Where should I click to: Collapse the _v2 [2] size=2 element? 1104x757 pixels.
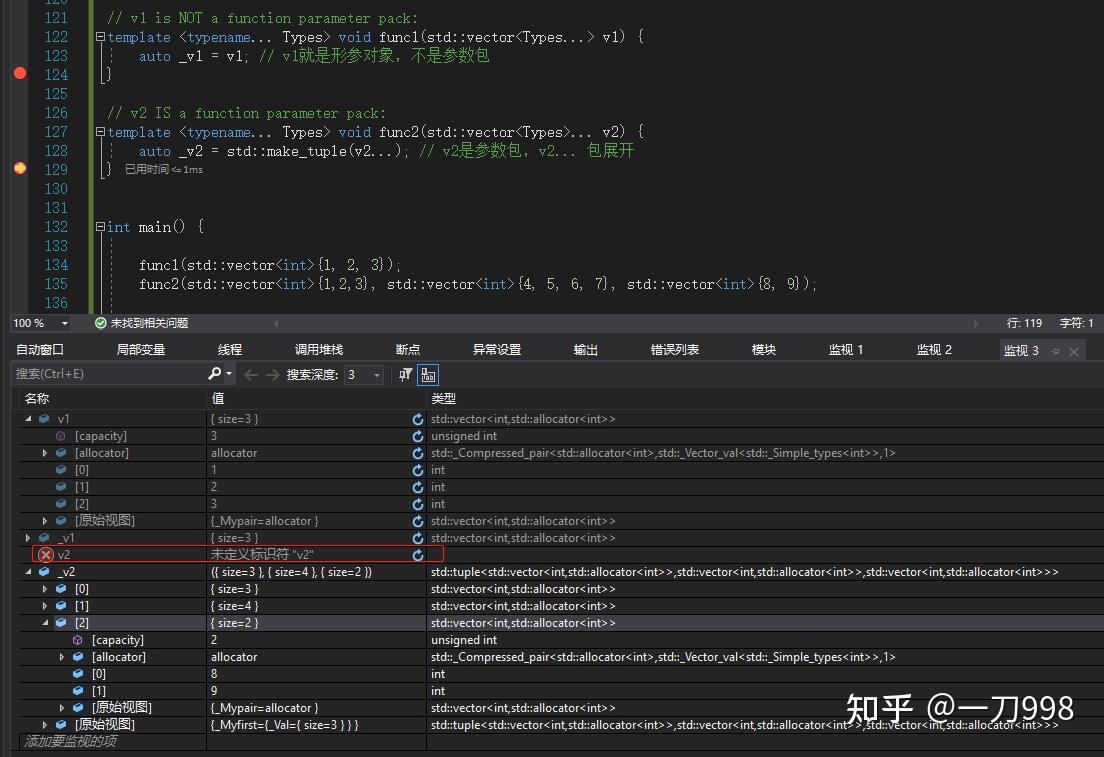(x=45, y=623)
